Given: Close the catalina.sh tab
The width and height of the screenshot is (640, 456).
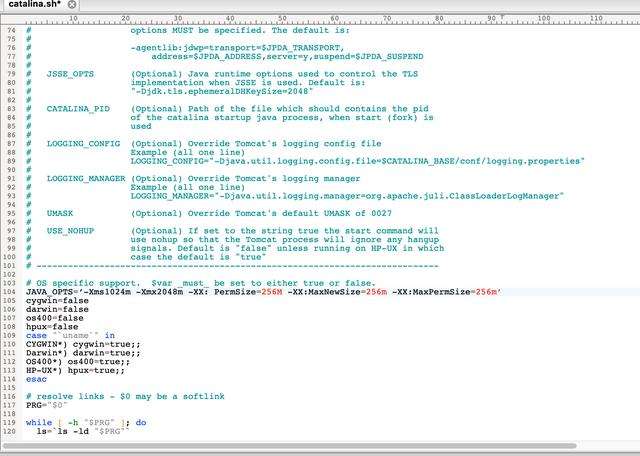Looking at the screenshot, I should pyautogui.click(x=72, y=4).
